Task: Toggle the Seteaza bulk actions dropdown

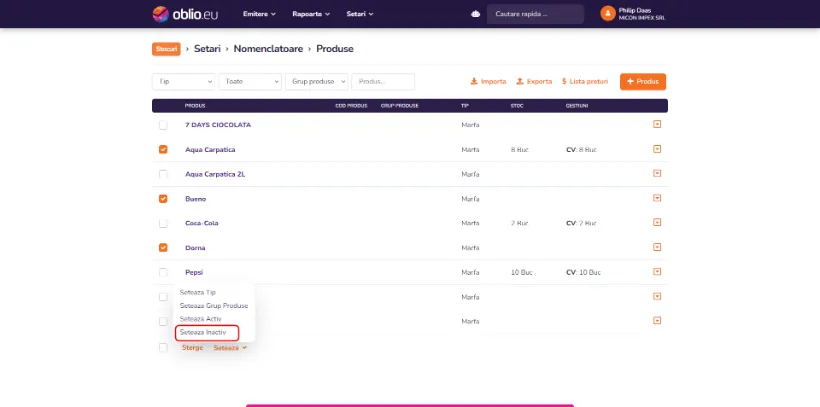Action: [x=230, y=348]
